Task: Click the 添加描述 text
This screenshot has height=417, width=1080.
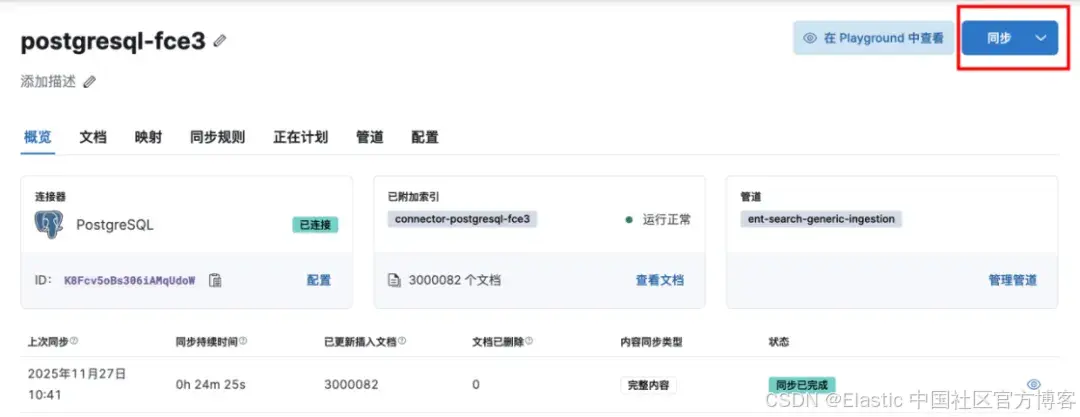Action: (48, 82)
